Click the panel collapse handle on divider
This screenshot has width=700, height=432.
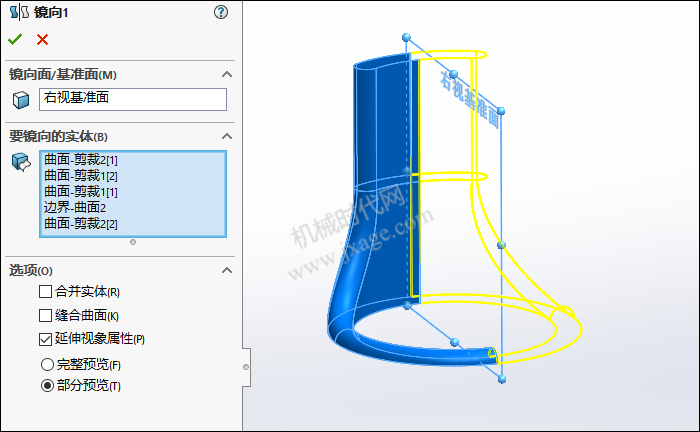[246, 367]
